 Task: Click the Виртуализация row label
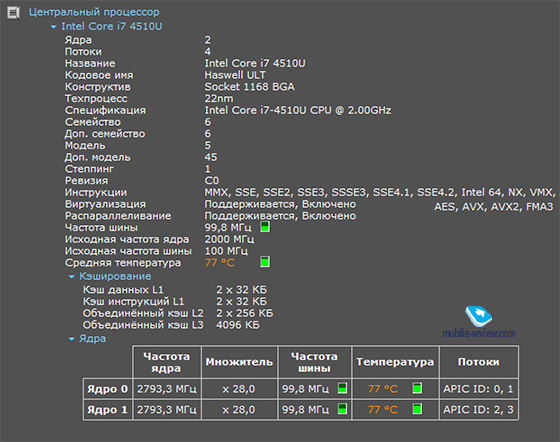(x=105, y=204)
